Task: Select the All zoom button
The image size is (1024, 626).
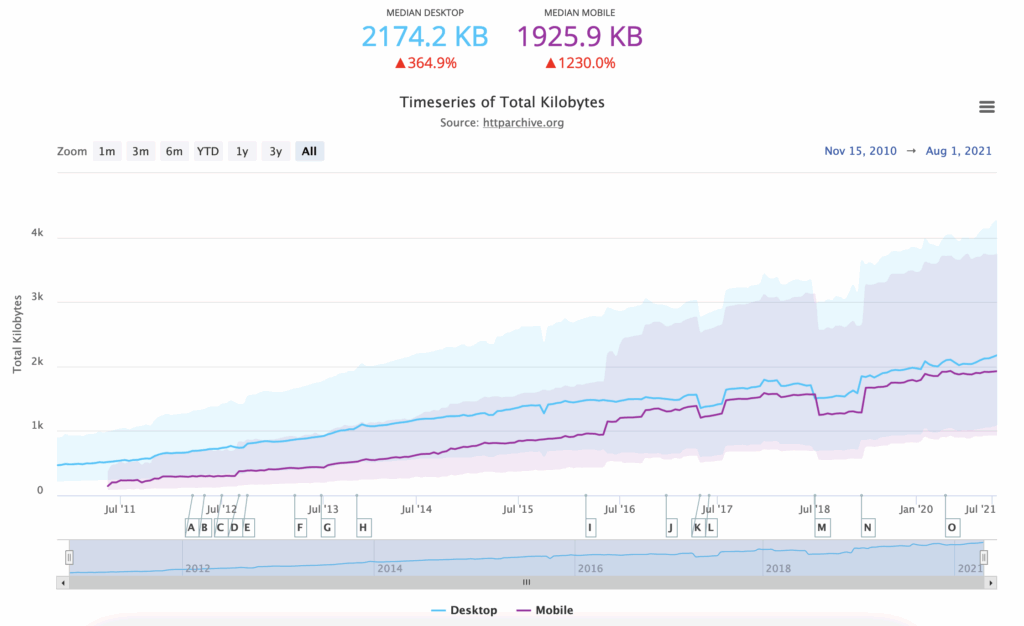Action: coord(309,151)
